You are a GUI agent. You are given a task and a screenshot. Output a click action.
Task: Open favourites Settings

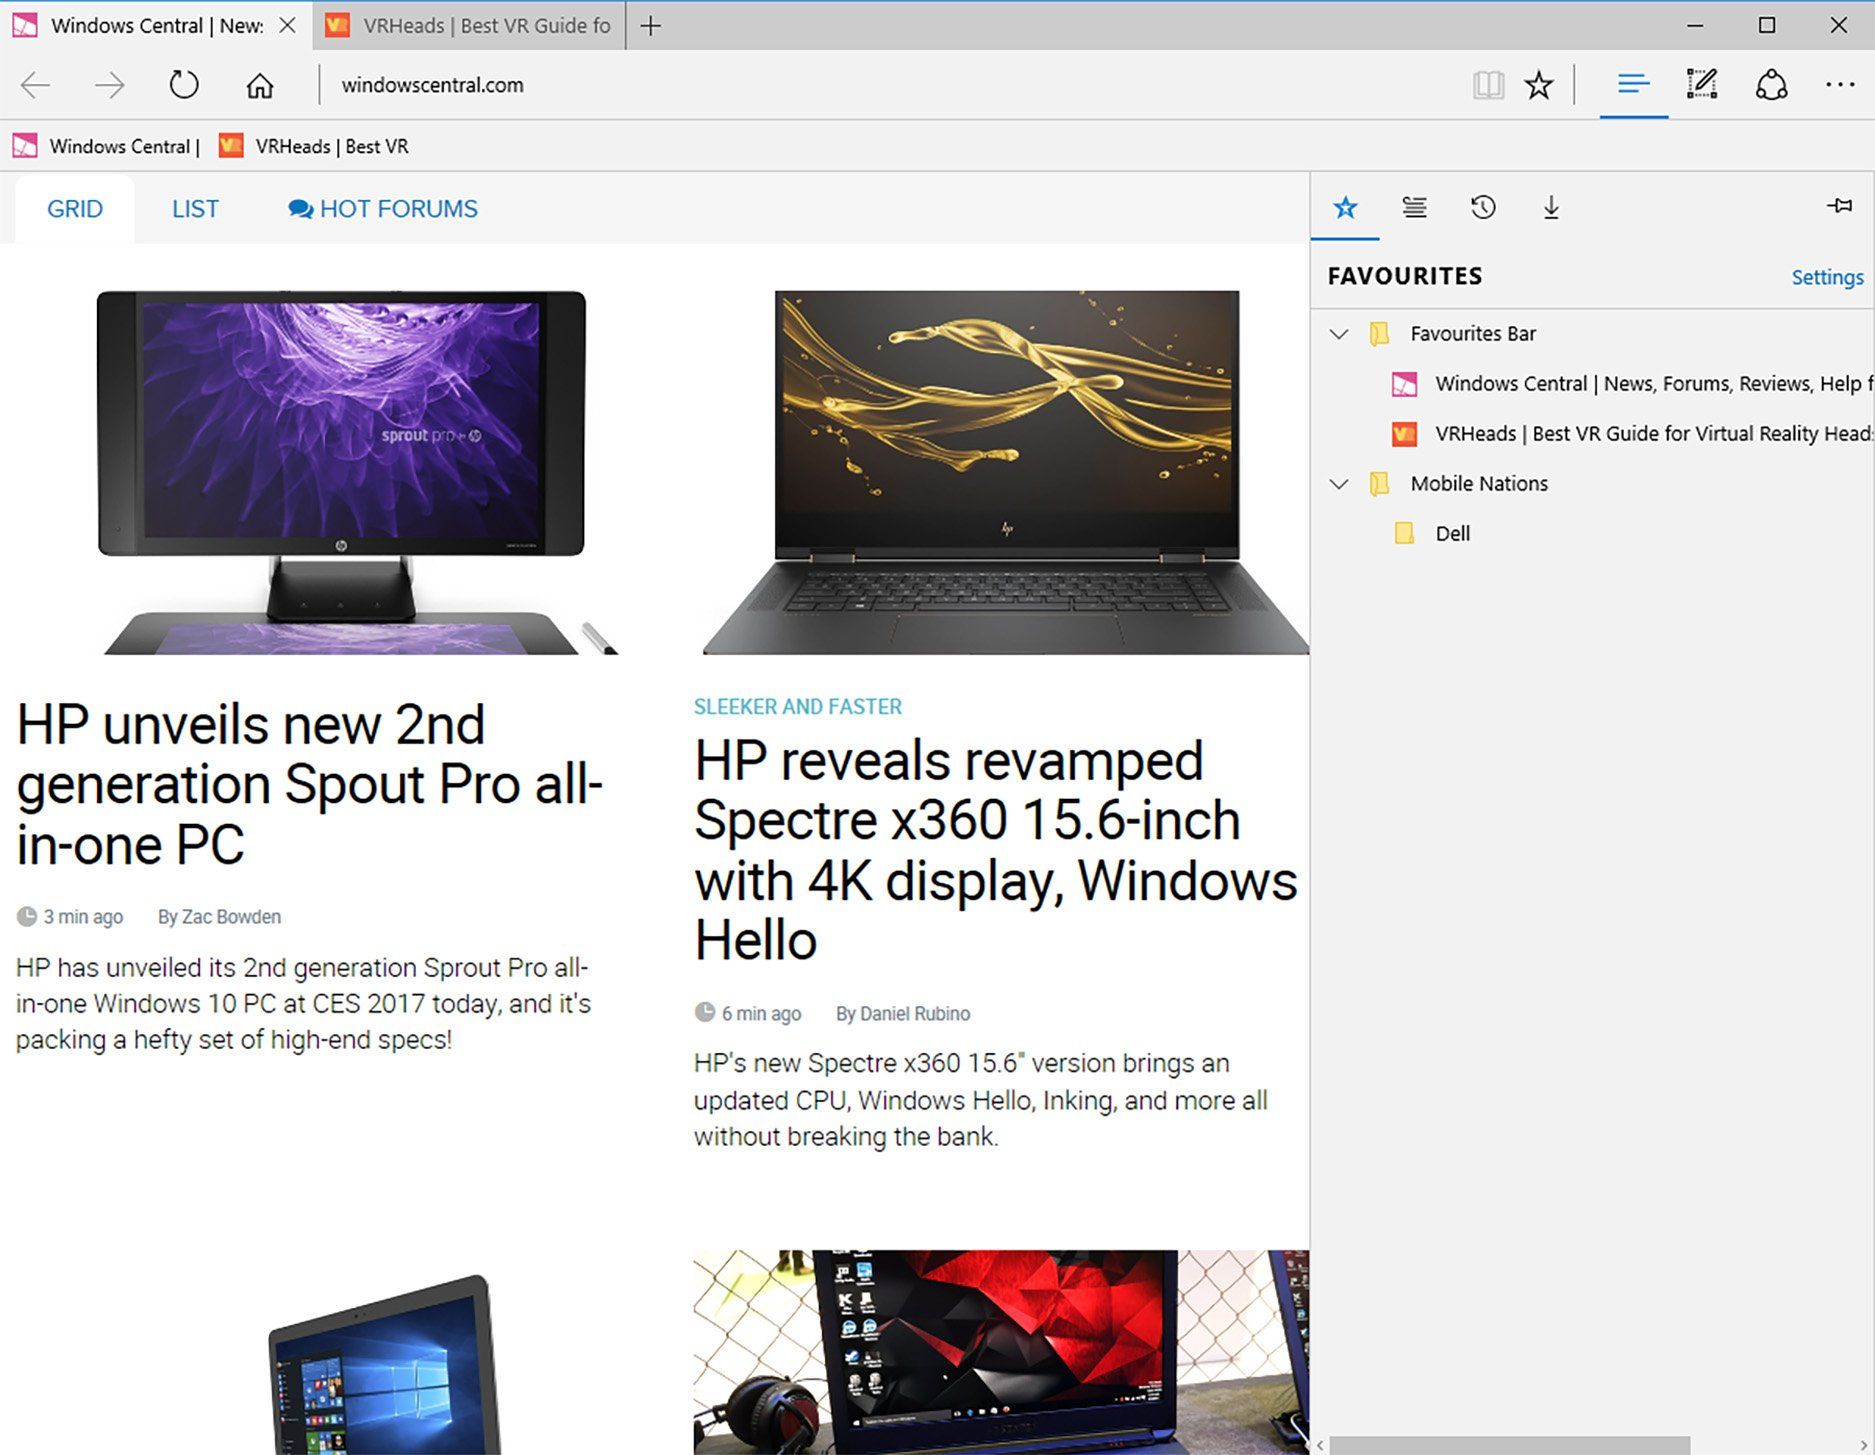(1826, 276)
